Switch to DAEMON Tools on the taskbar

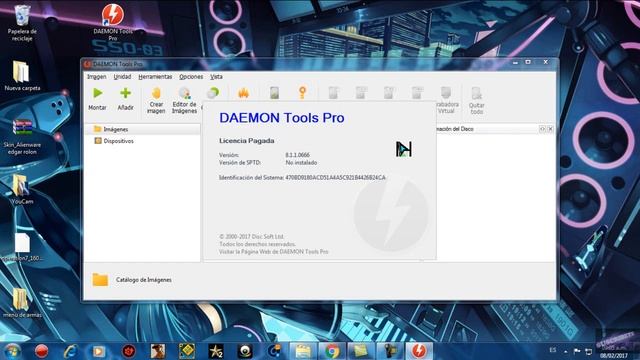click(x=419, y=351)
